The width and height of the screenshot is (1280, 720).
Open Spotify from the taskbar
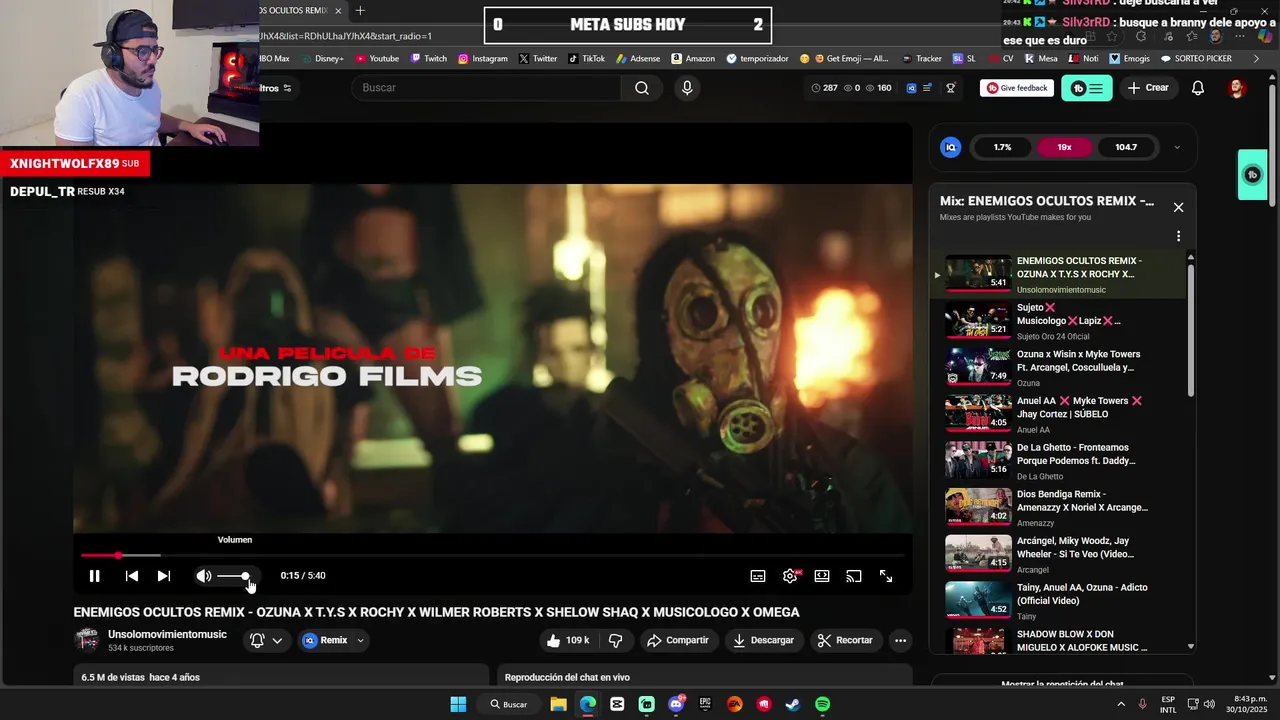(822, 704)
